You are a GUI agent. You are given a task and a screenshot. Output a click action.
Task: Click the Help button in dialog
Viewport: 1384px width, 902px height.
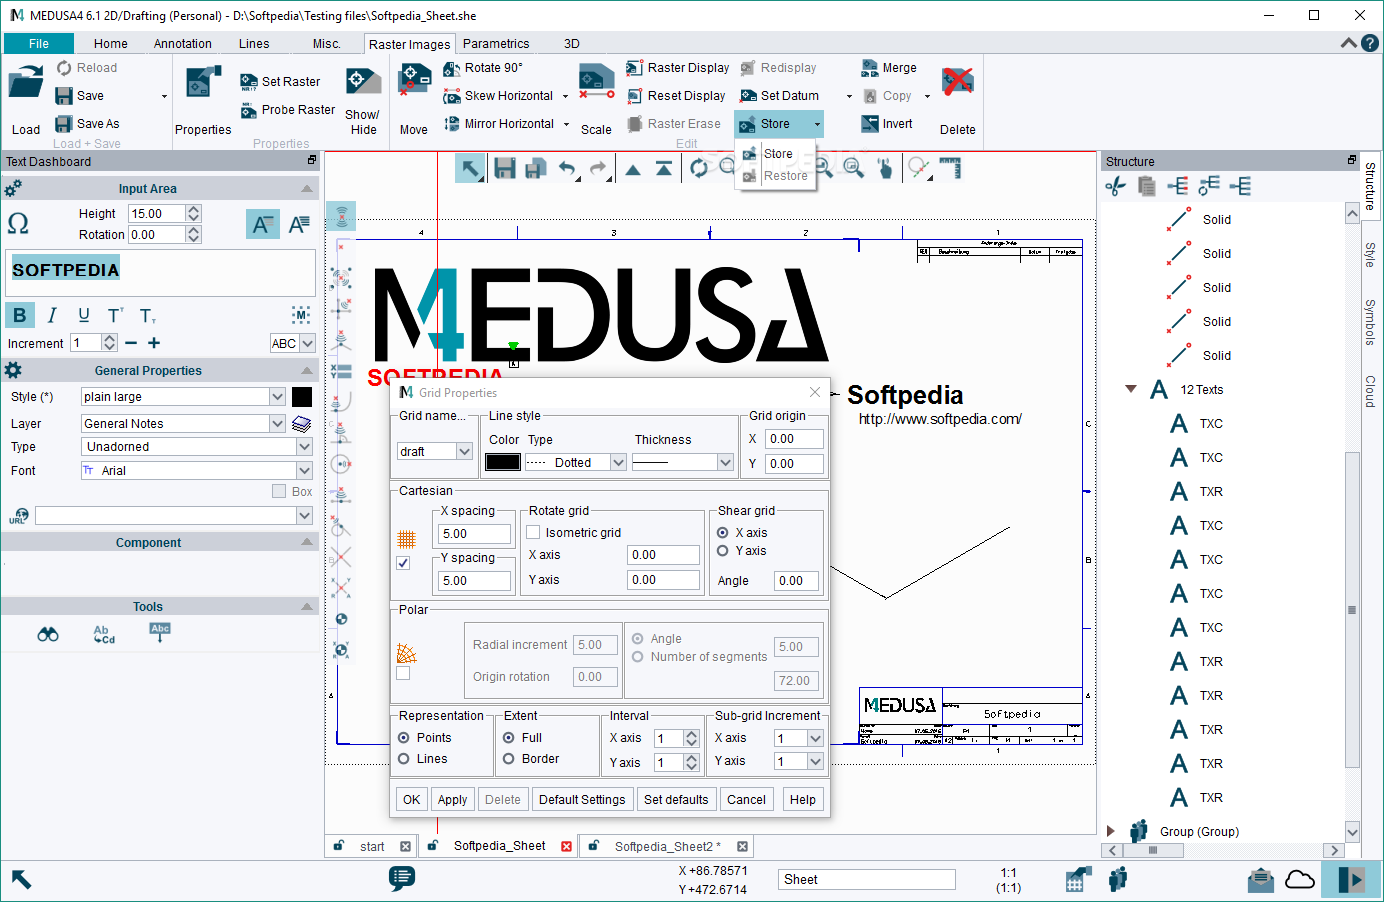pos(802,799)
